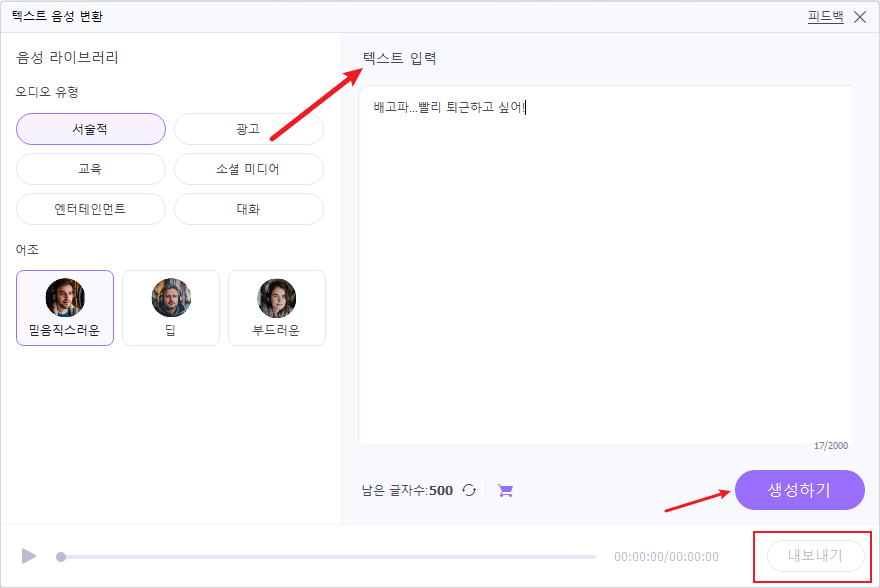
Task: Click the 오디오 유형 label
Action: point(47,91)
